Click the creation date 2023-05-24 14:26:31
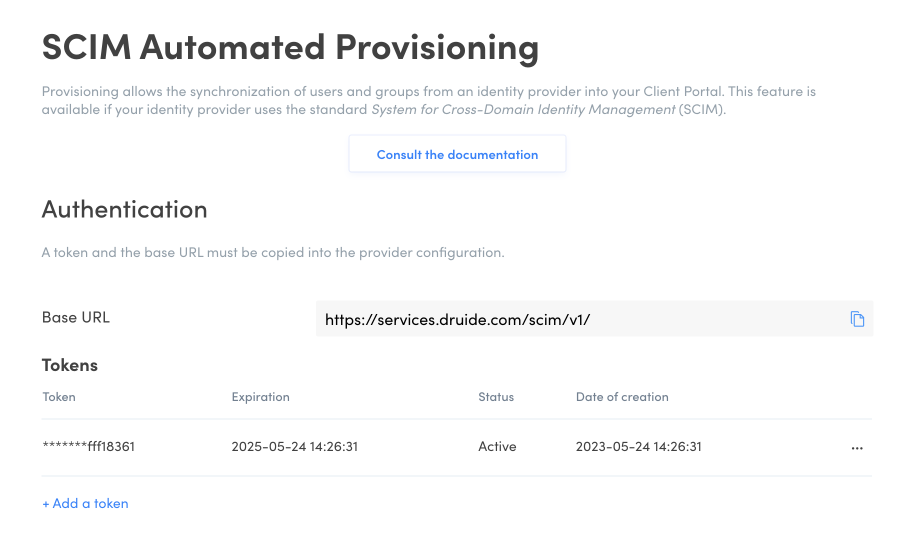 point(639,447)
